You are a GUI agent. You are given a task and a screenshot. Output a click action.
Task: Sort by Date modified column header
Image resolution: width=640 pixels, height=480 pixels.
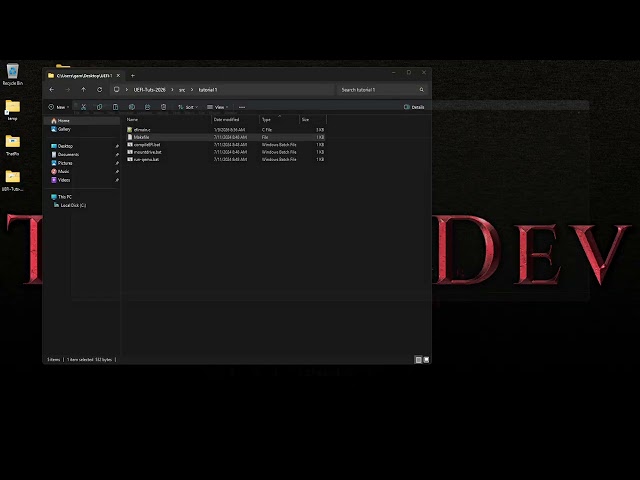coord(236,120)
